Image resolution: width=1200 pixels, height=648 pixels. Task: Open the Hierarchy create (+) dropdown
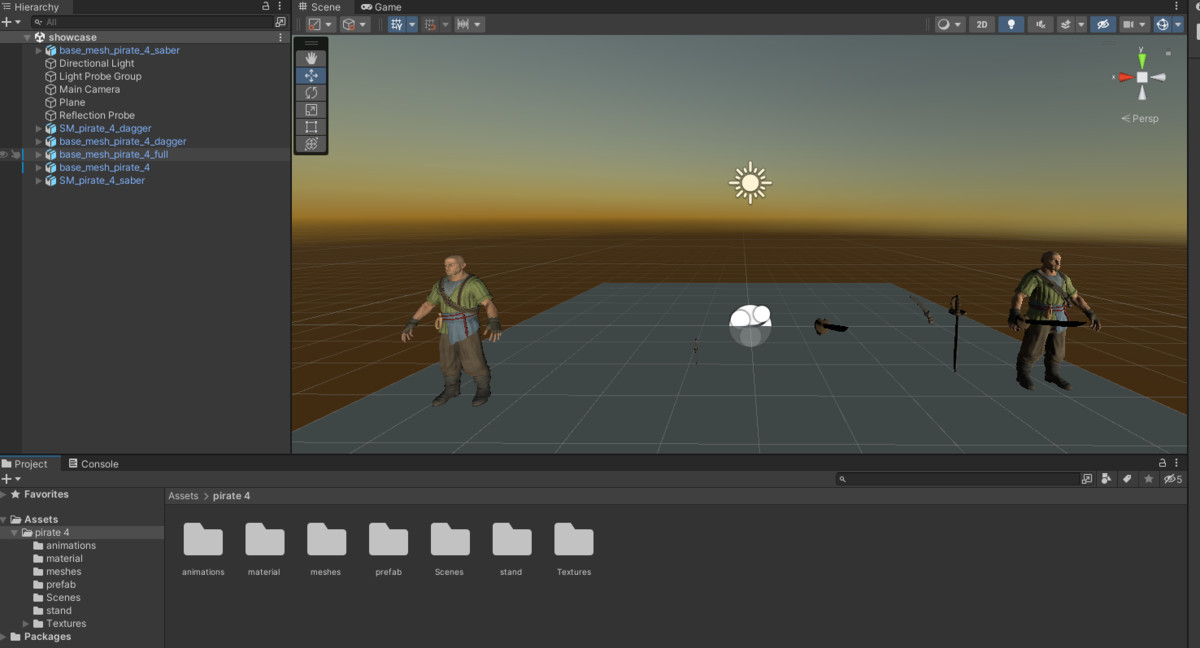pos(11,21)
